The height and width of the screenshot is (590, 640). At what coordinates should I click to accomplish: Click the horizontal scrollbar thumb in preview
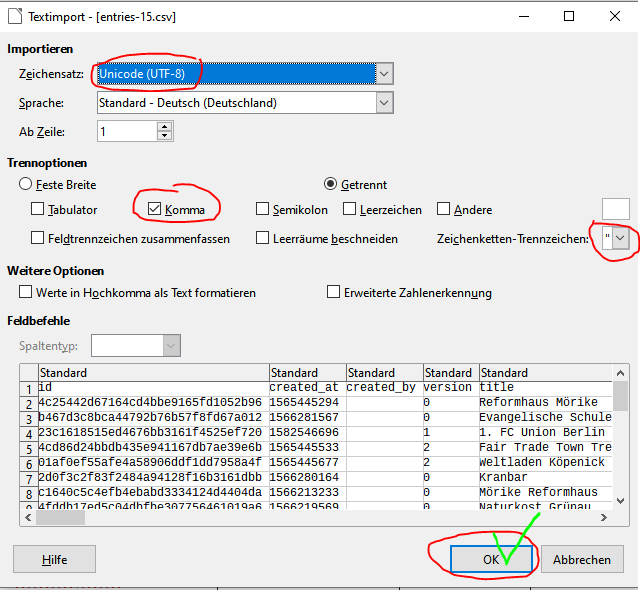click(60, 518)
